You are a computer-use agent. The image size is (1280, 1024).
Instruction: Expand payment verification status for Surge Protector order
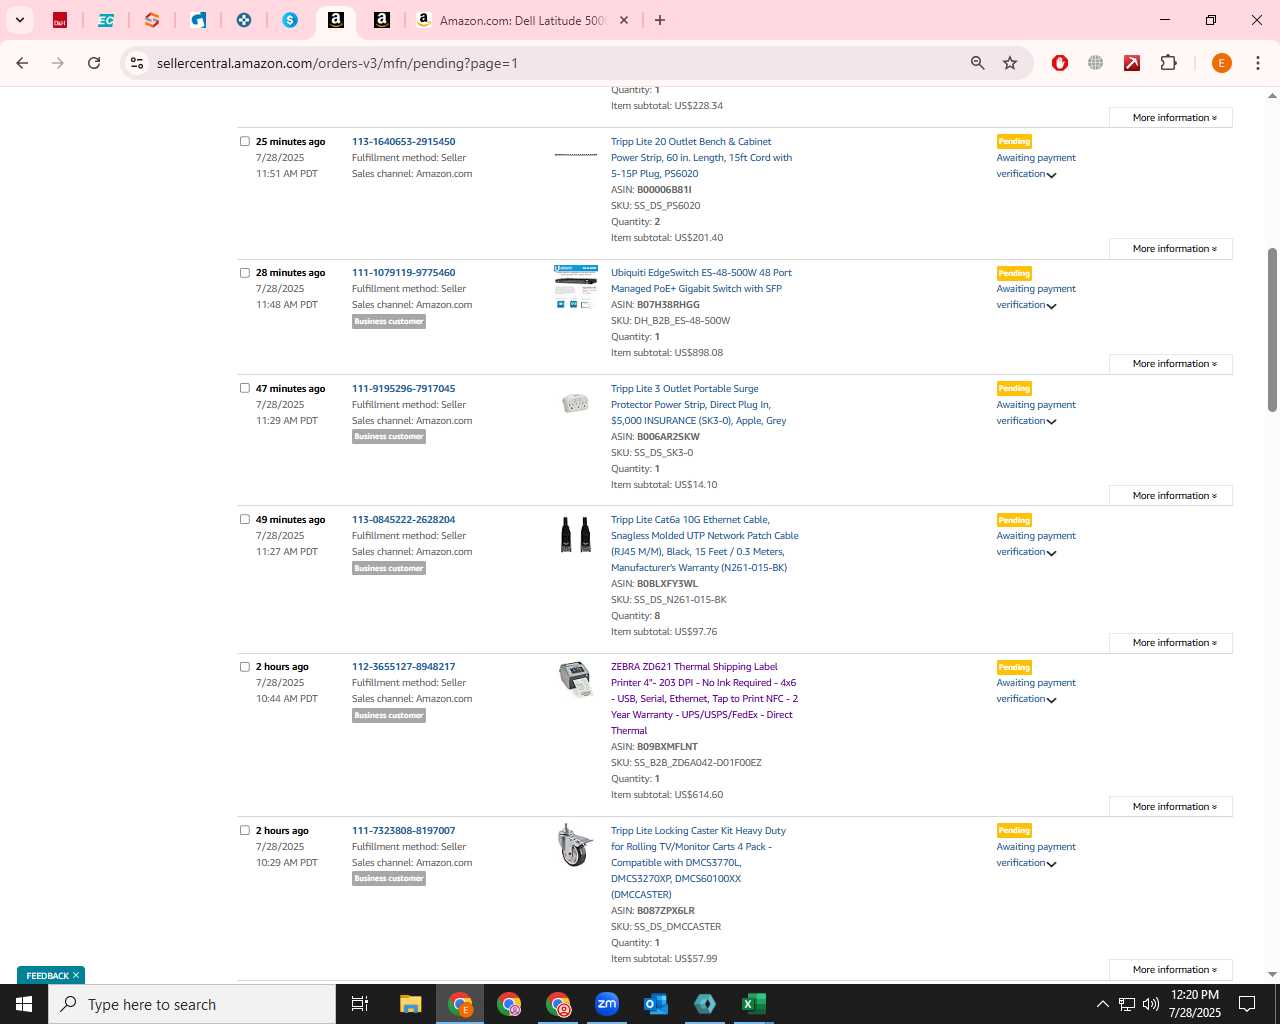pos(1051,422)
